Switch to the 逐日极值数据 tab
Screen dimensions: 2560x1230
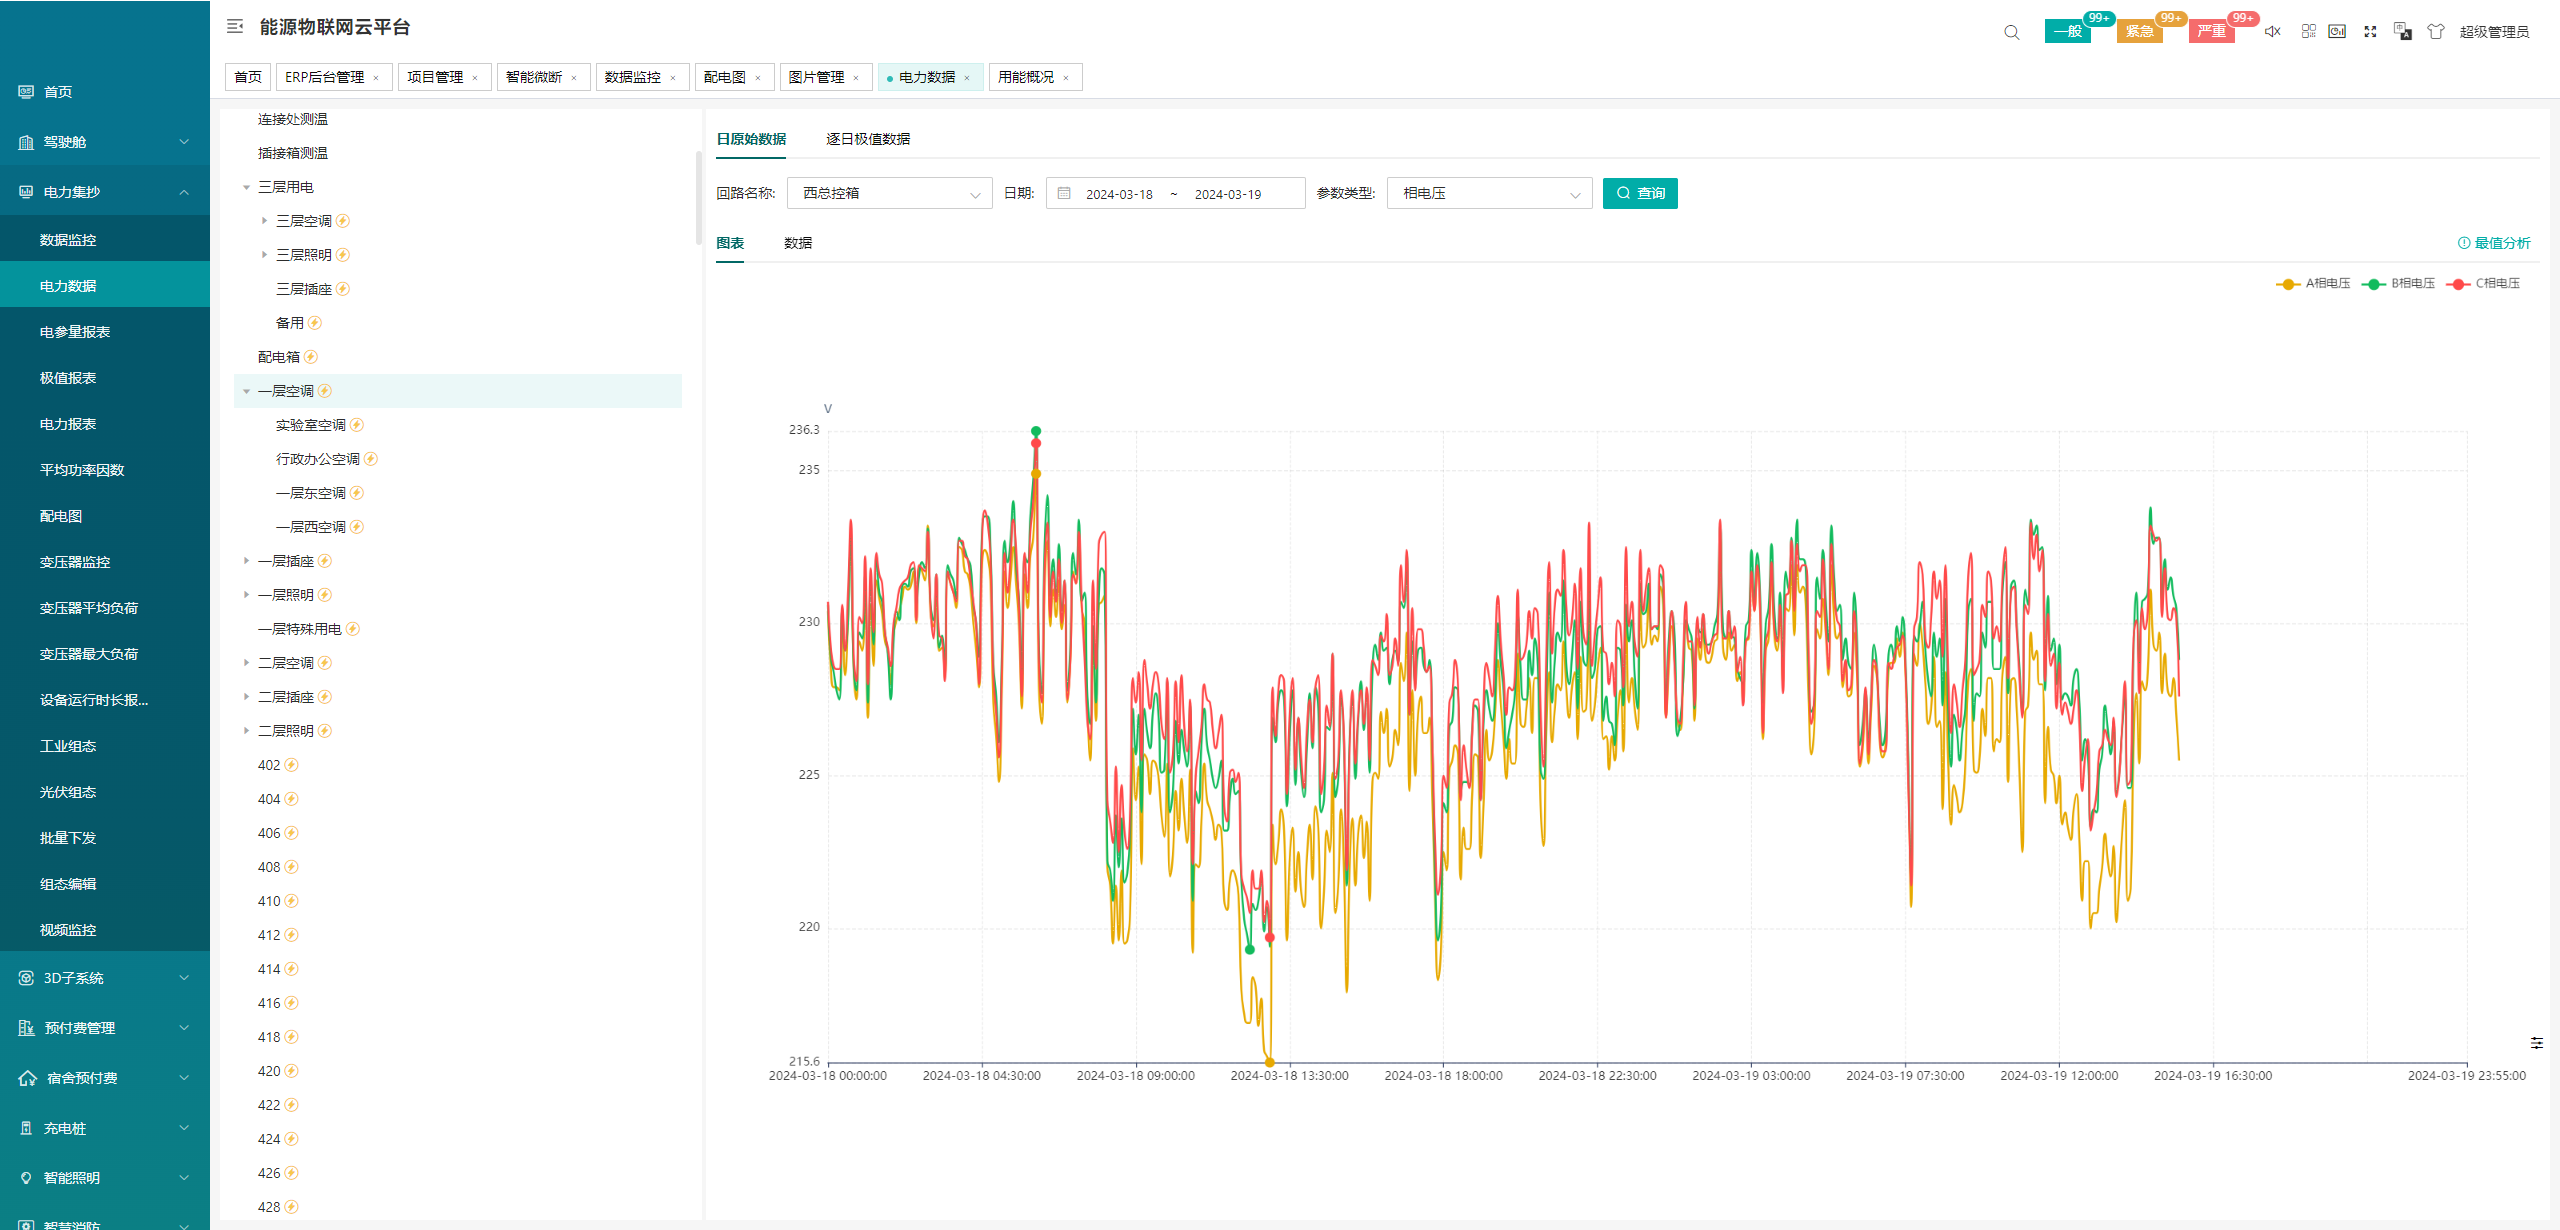(x=868, y=139)
